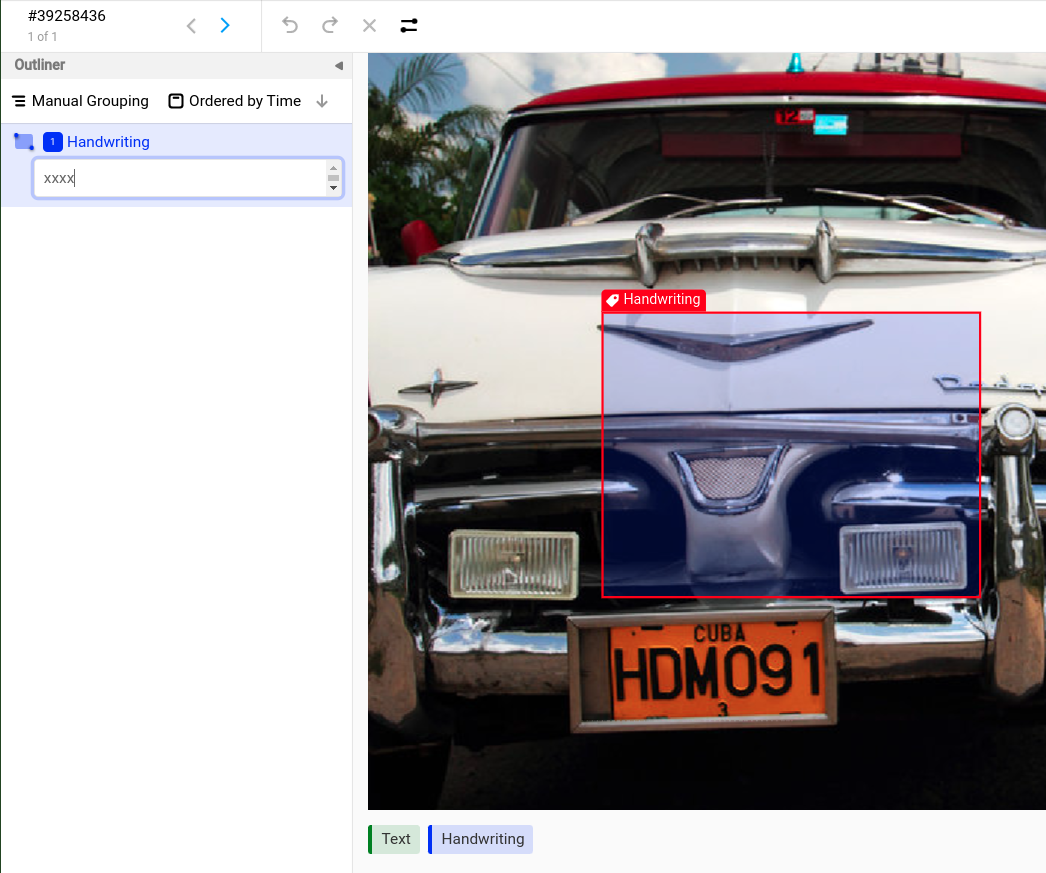Image resolution: width=1046 pixels, height=873 pixels.
Task: Click the blue number 1 region badge
Action: tap(53, 142)
